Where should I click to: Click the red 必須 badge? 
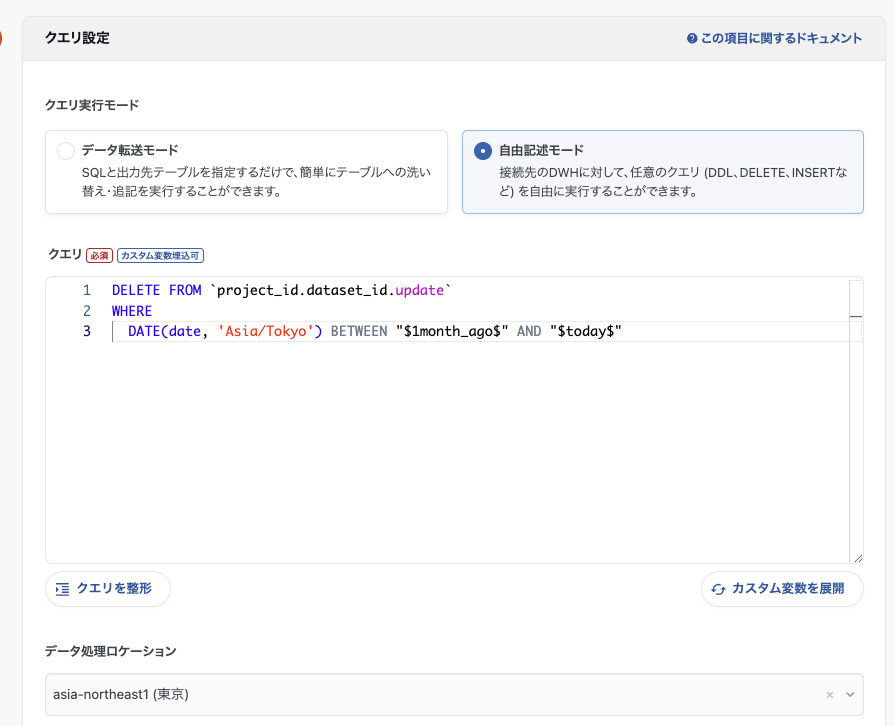(x=99, y=255)
